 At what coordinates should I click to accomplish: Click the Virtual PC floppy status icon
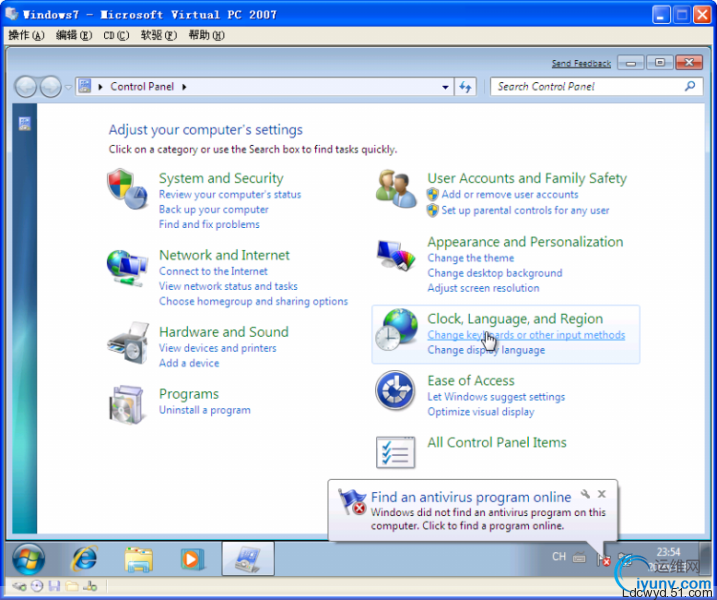[x=54, y=586]
